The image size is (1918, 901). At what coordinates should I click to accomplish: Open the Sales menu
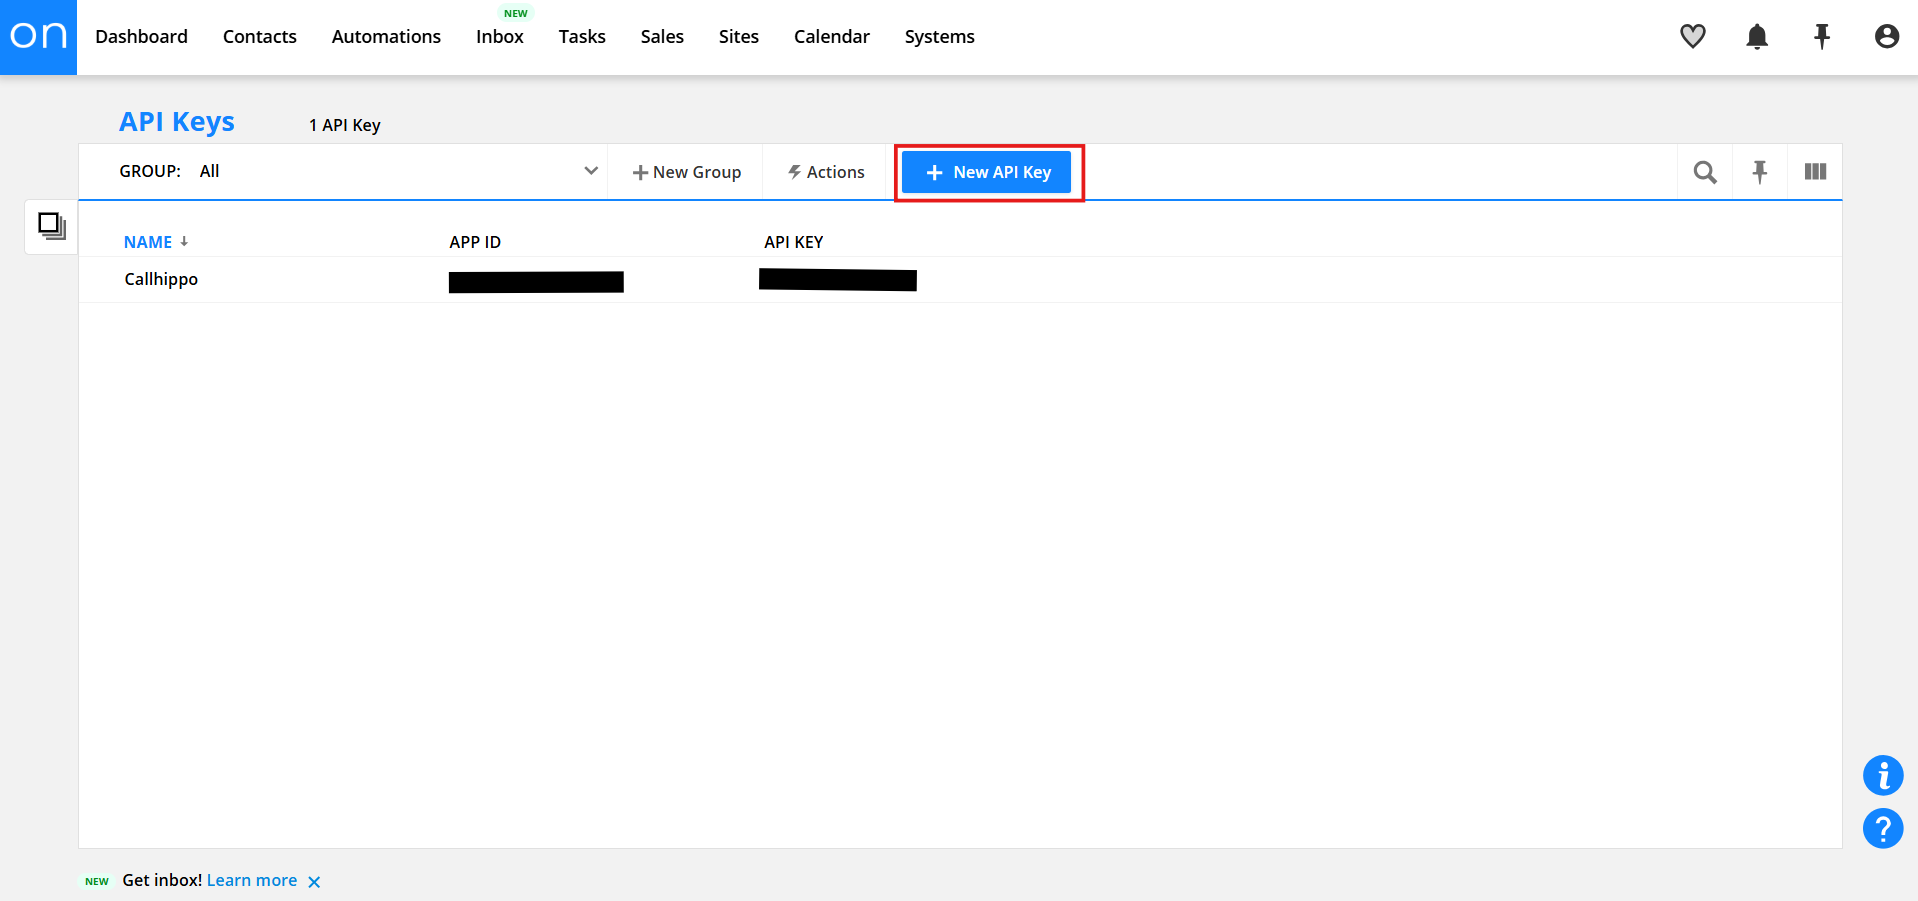pyautogui.click(x=662, y=37)
